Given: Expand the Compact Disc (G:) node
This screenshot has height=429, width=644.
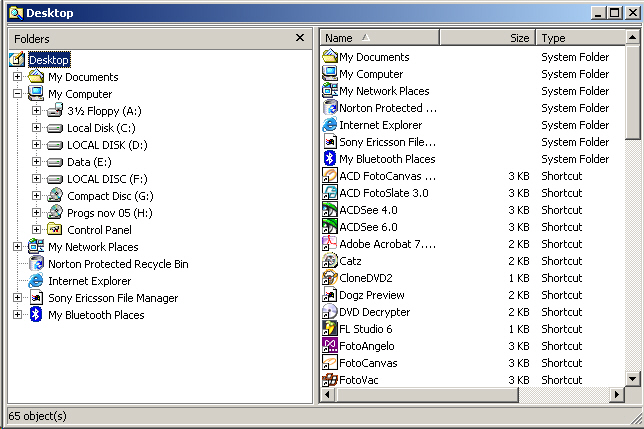Looking at the screenshot, I should pyautogui.click(x=36, y=196).
